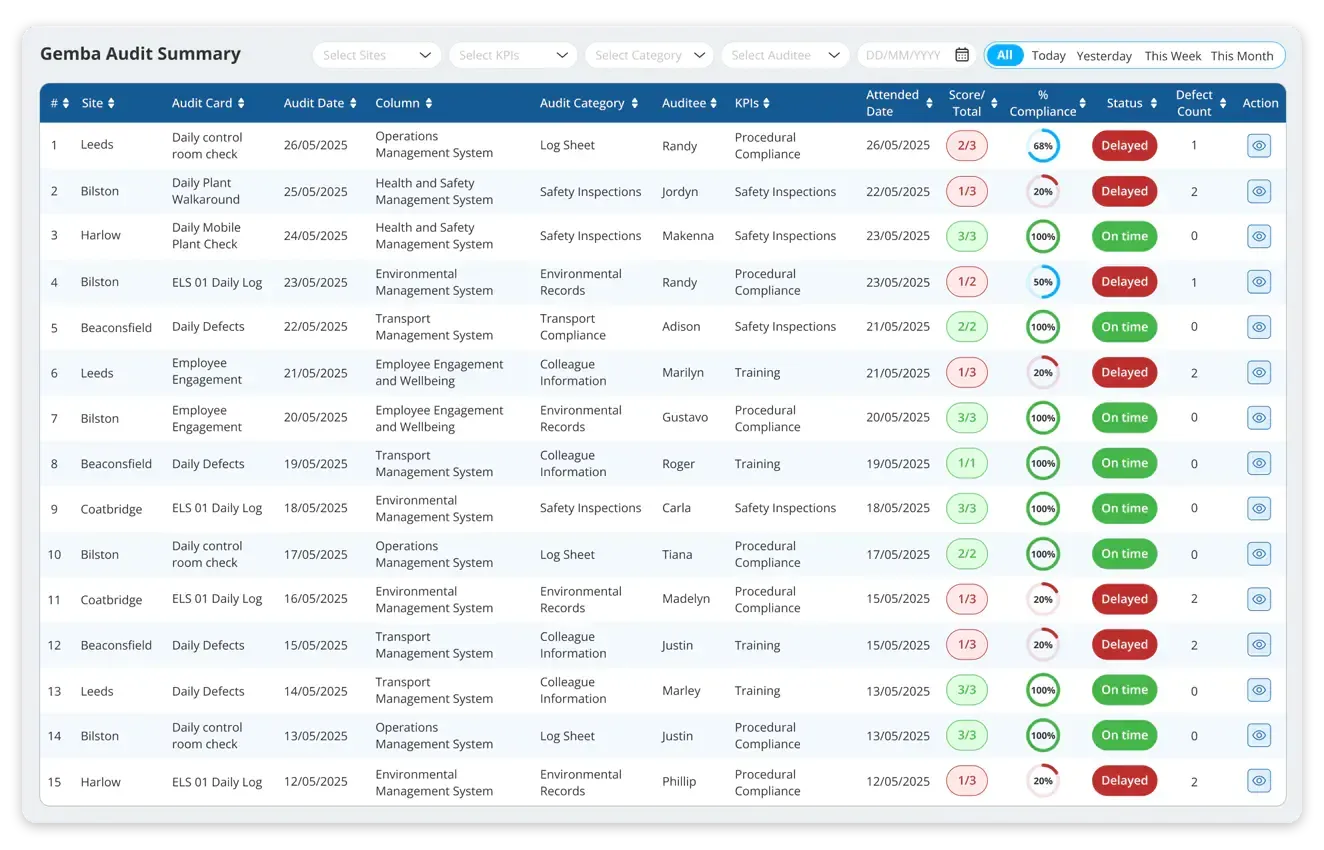The width and height of the screenshot is (1324, 850).
Task: Click the eye icon for Leeds Daily control room check
Action: tap(1258, 145)
